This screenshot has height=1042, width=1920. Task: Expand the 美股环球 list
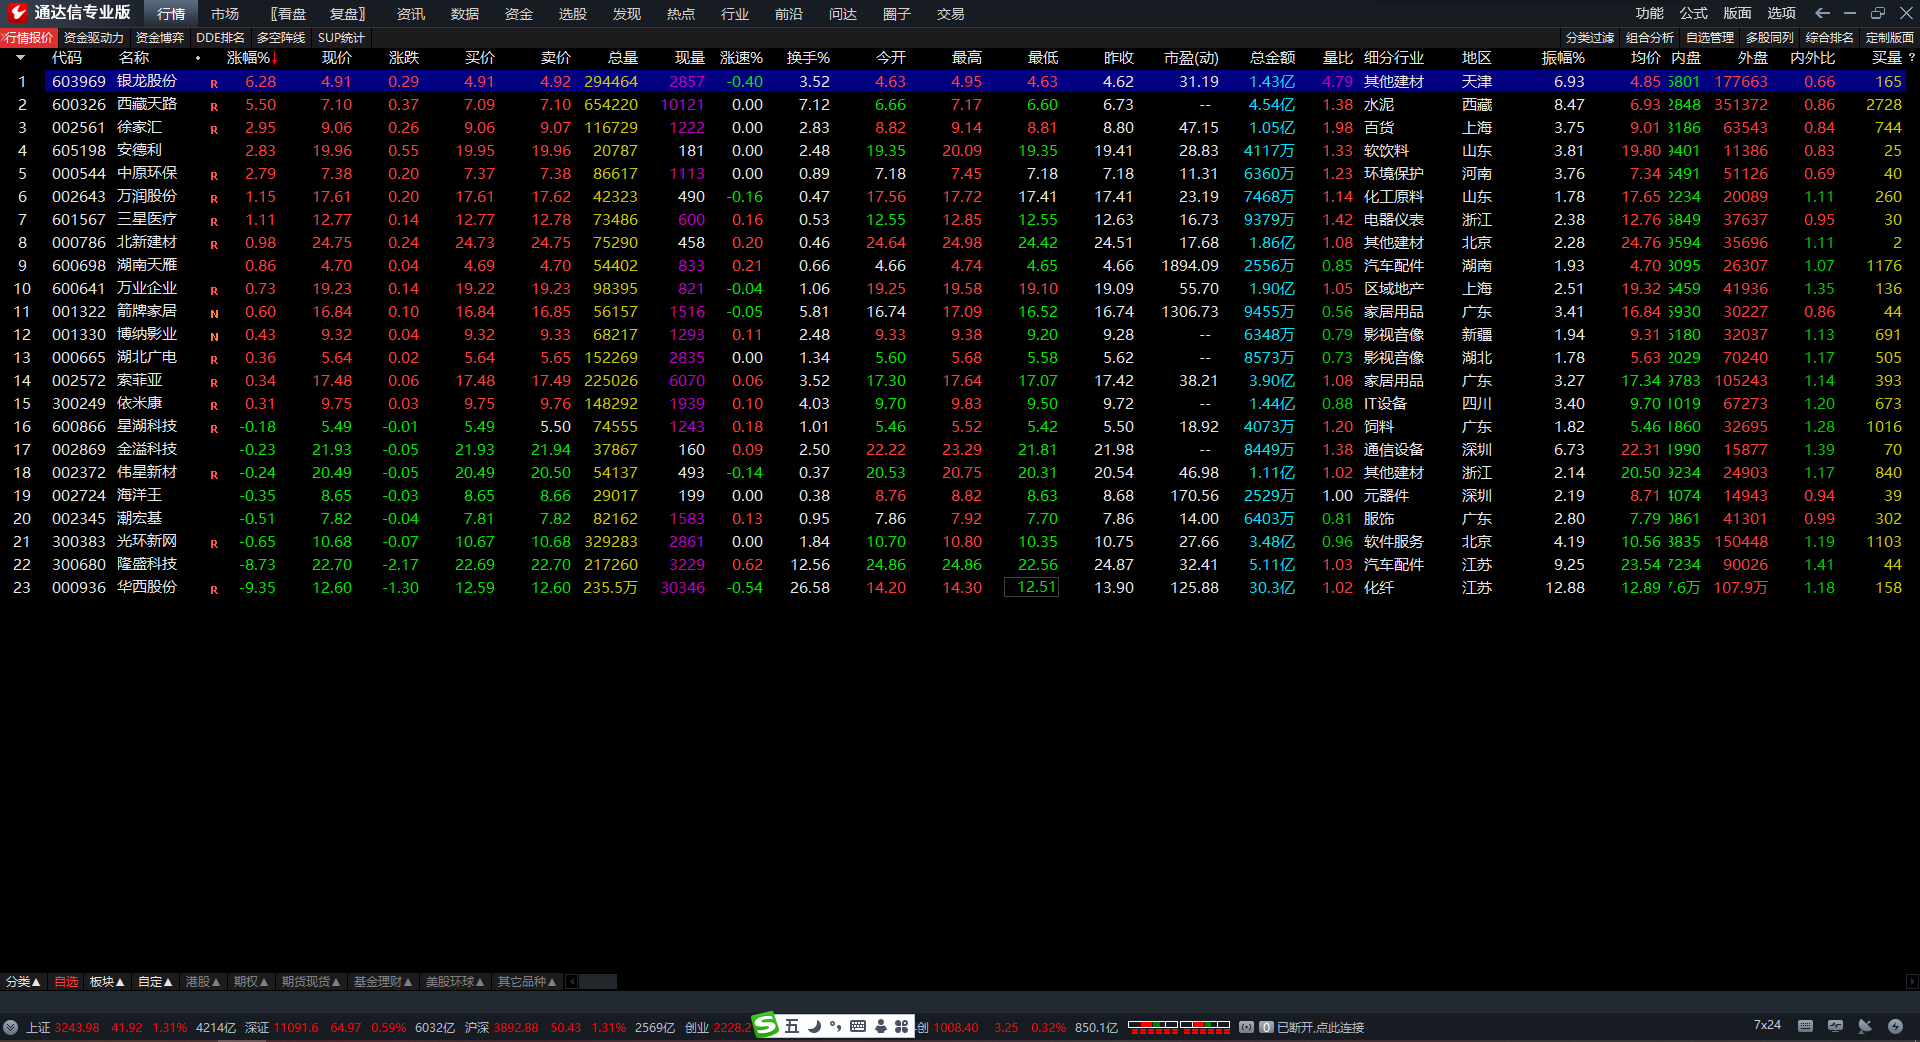455,982
